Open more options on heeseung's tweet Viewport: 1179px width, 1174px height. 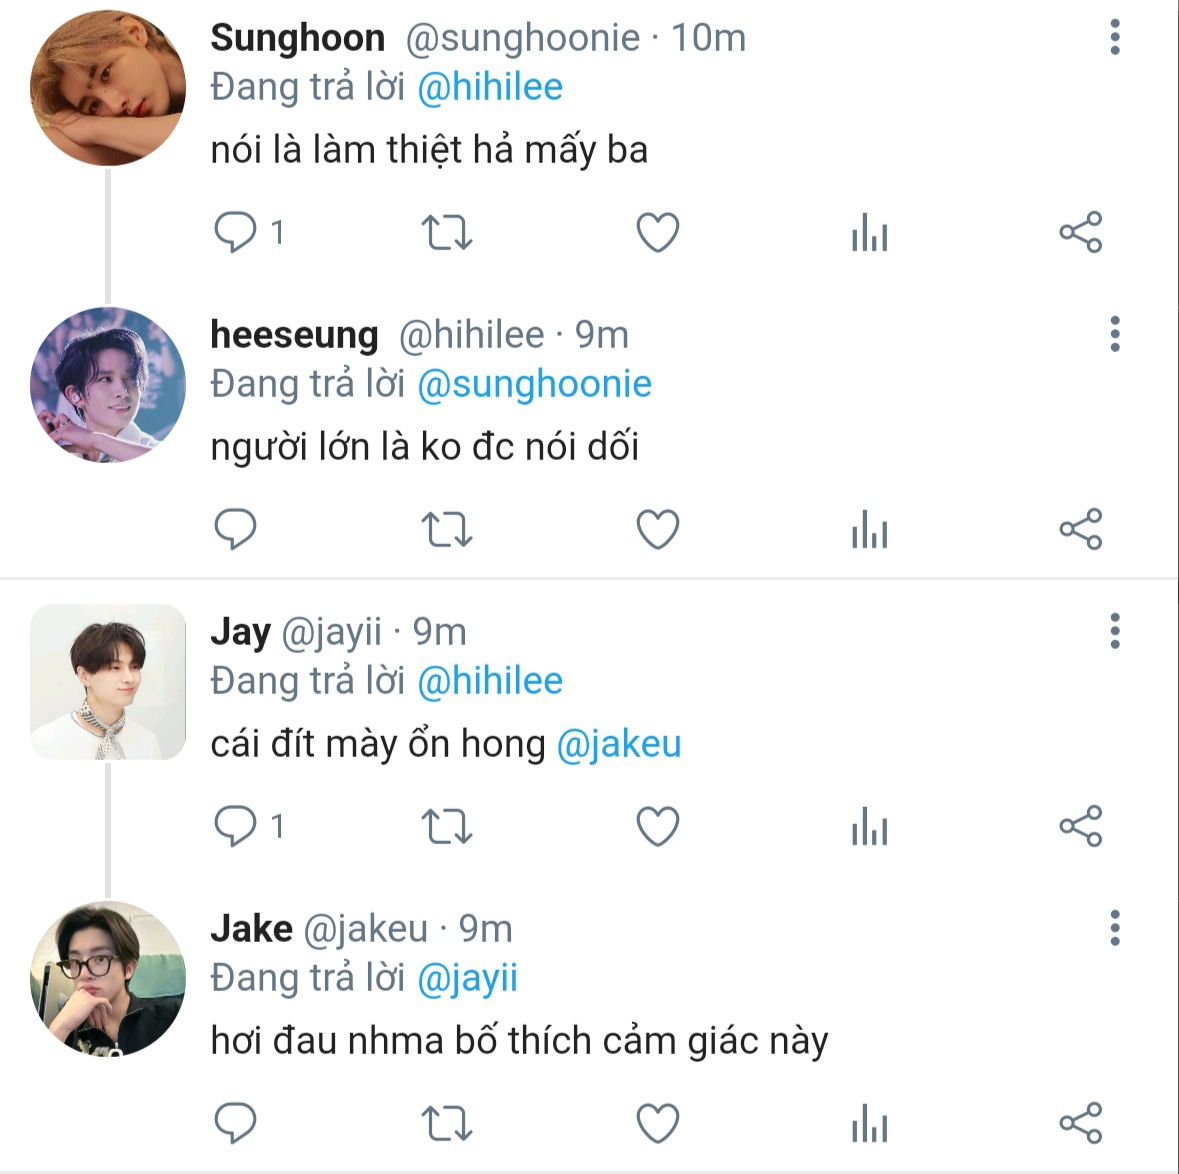(1115, 334)
